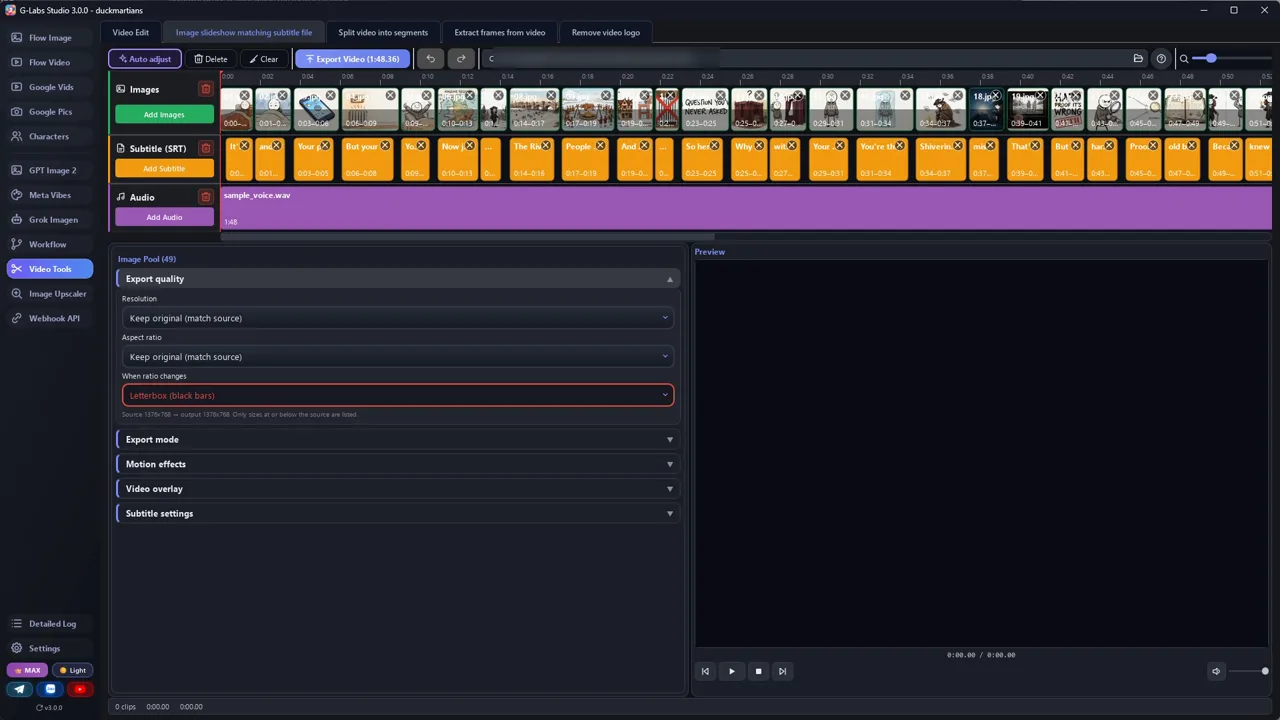Open the Detailed Log panel

point(49,624)
